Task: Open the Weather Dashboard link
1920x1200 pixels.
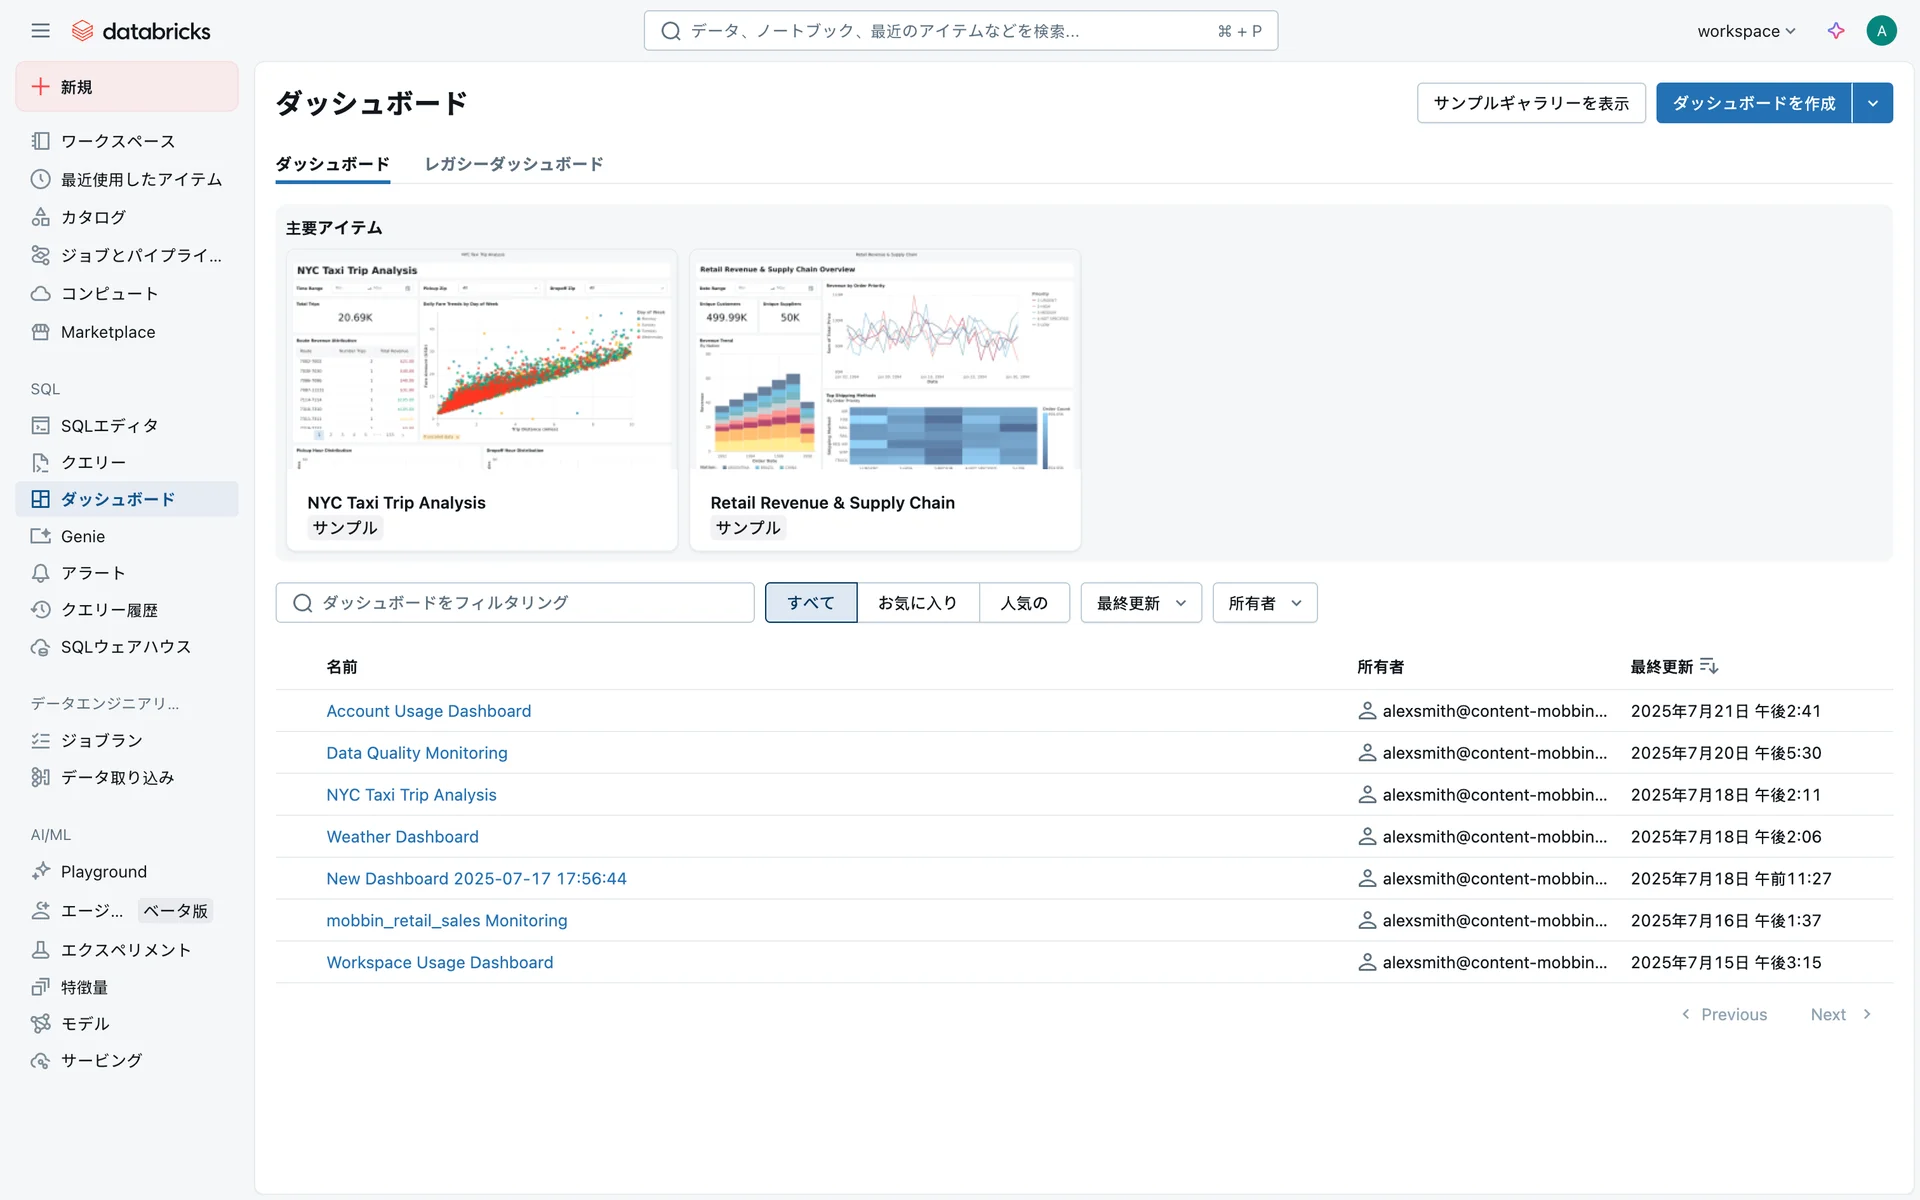Action: coord(402,837)
